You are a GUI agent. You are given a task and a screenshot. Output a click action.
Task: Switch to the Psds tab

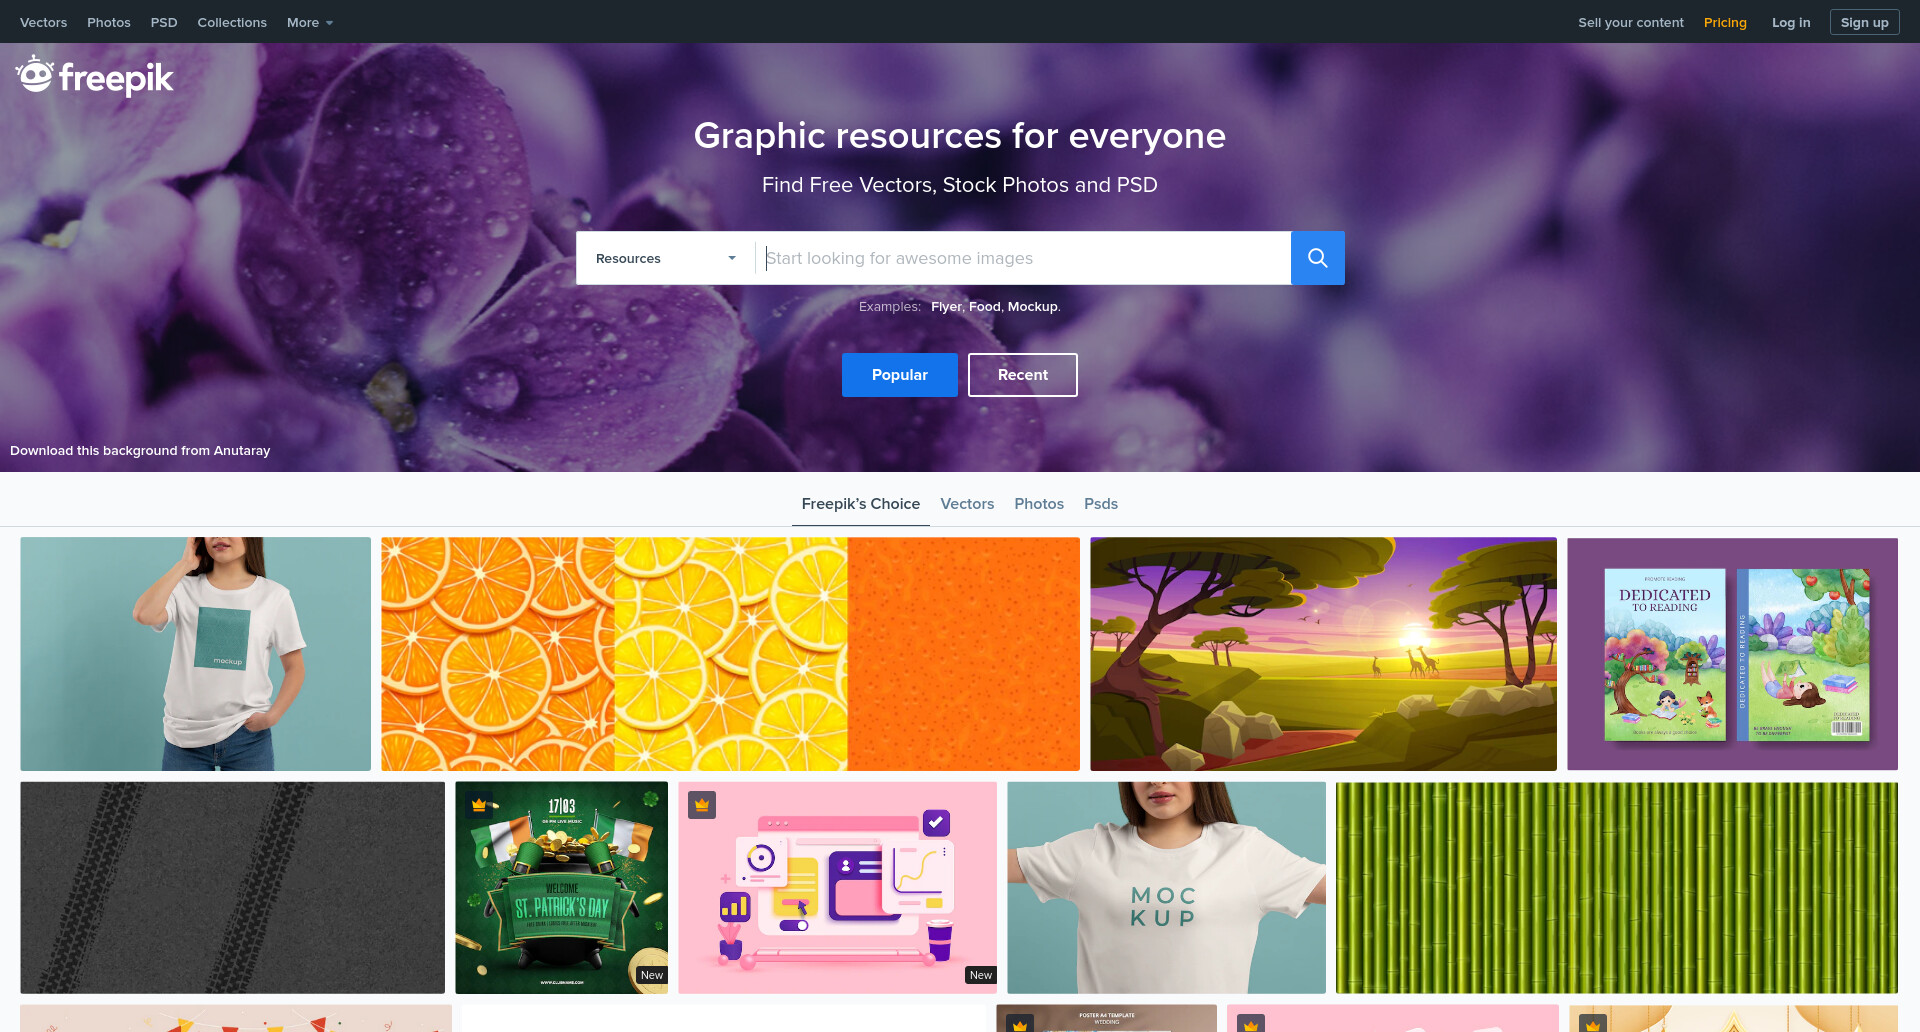click(1101, 504)
